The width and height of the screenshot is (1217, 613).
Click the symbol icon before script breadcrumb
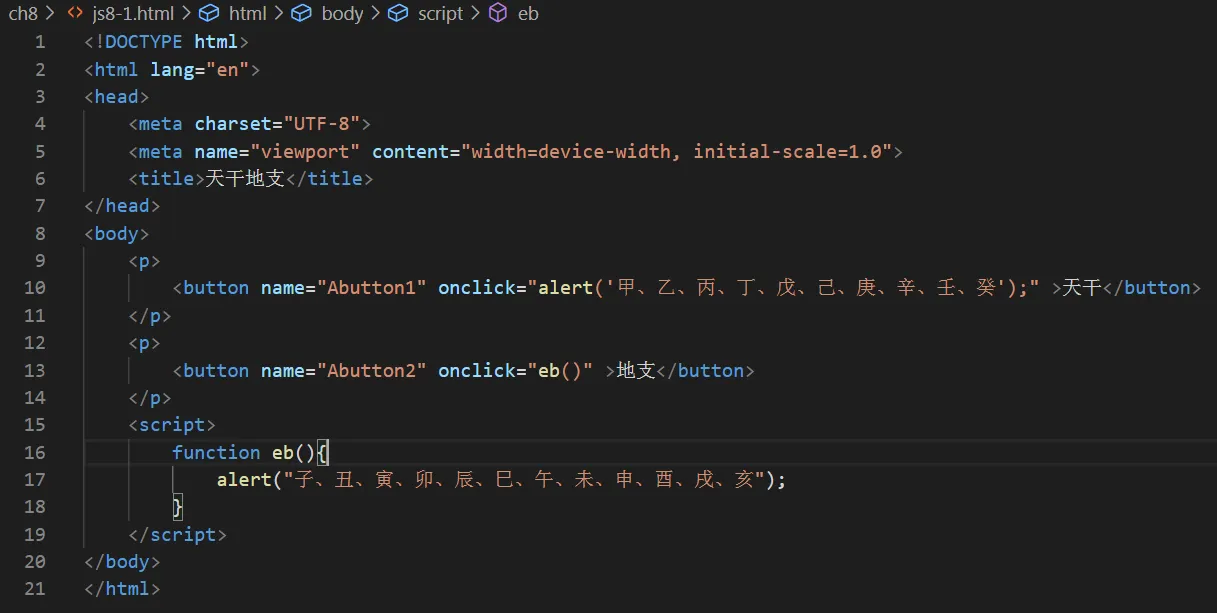(x=398, y=14)
